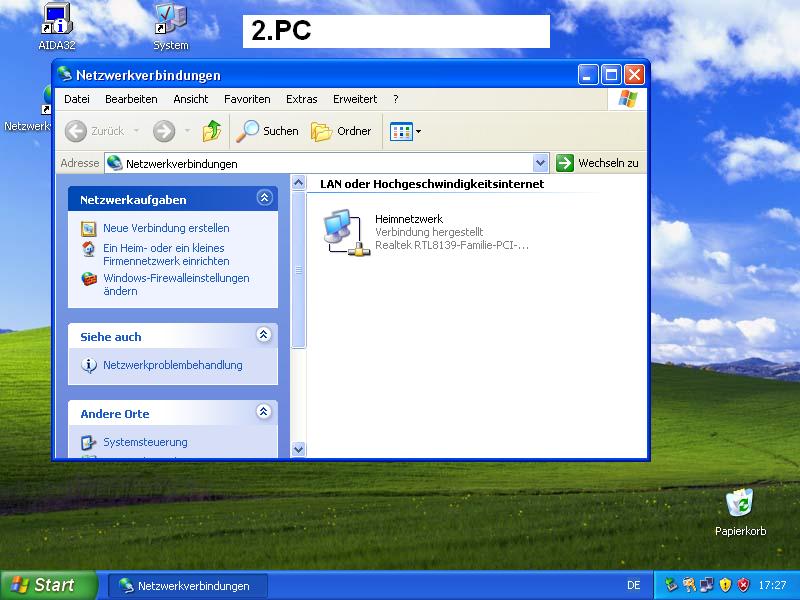This screenshot has height=600, width=800.
Task: Open the Favoriten menu
Action: tap(247, 99)
